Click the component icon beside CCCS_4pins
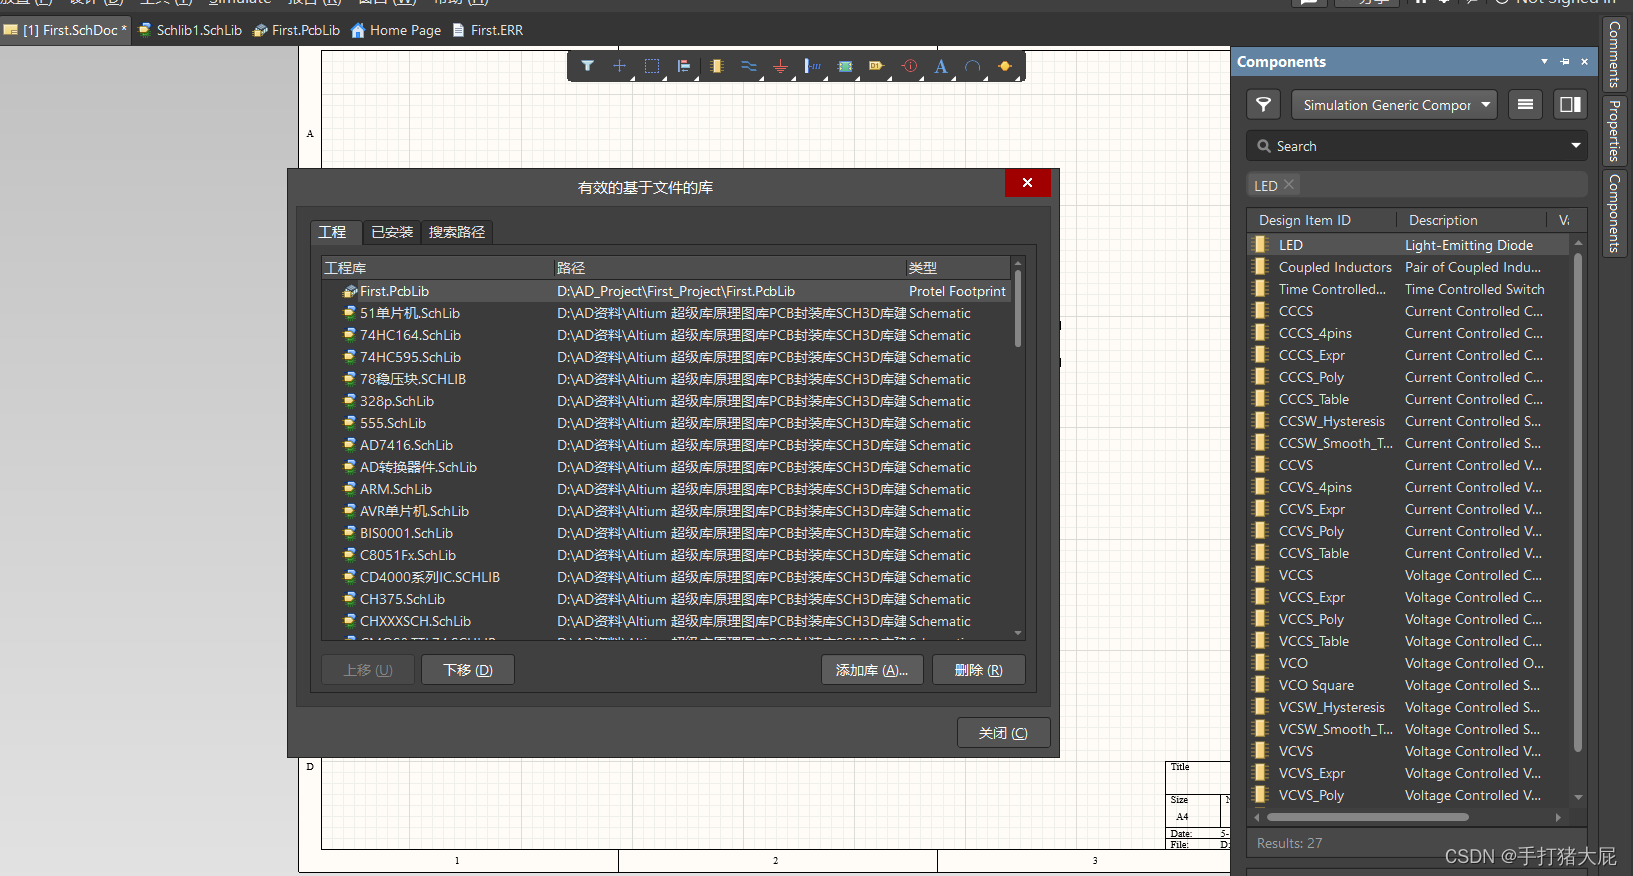The height and width of the screenshot is (876, 1633). [1260, 333]
